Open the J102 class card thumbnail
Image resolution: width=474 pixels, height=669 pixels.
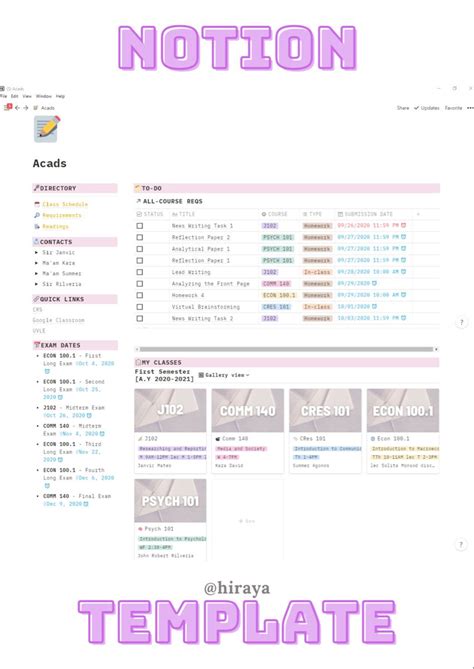(170, 410)
